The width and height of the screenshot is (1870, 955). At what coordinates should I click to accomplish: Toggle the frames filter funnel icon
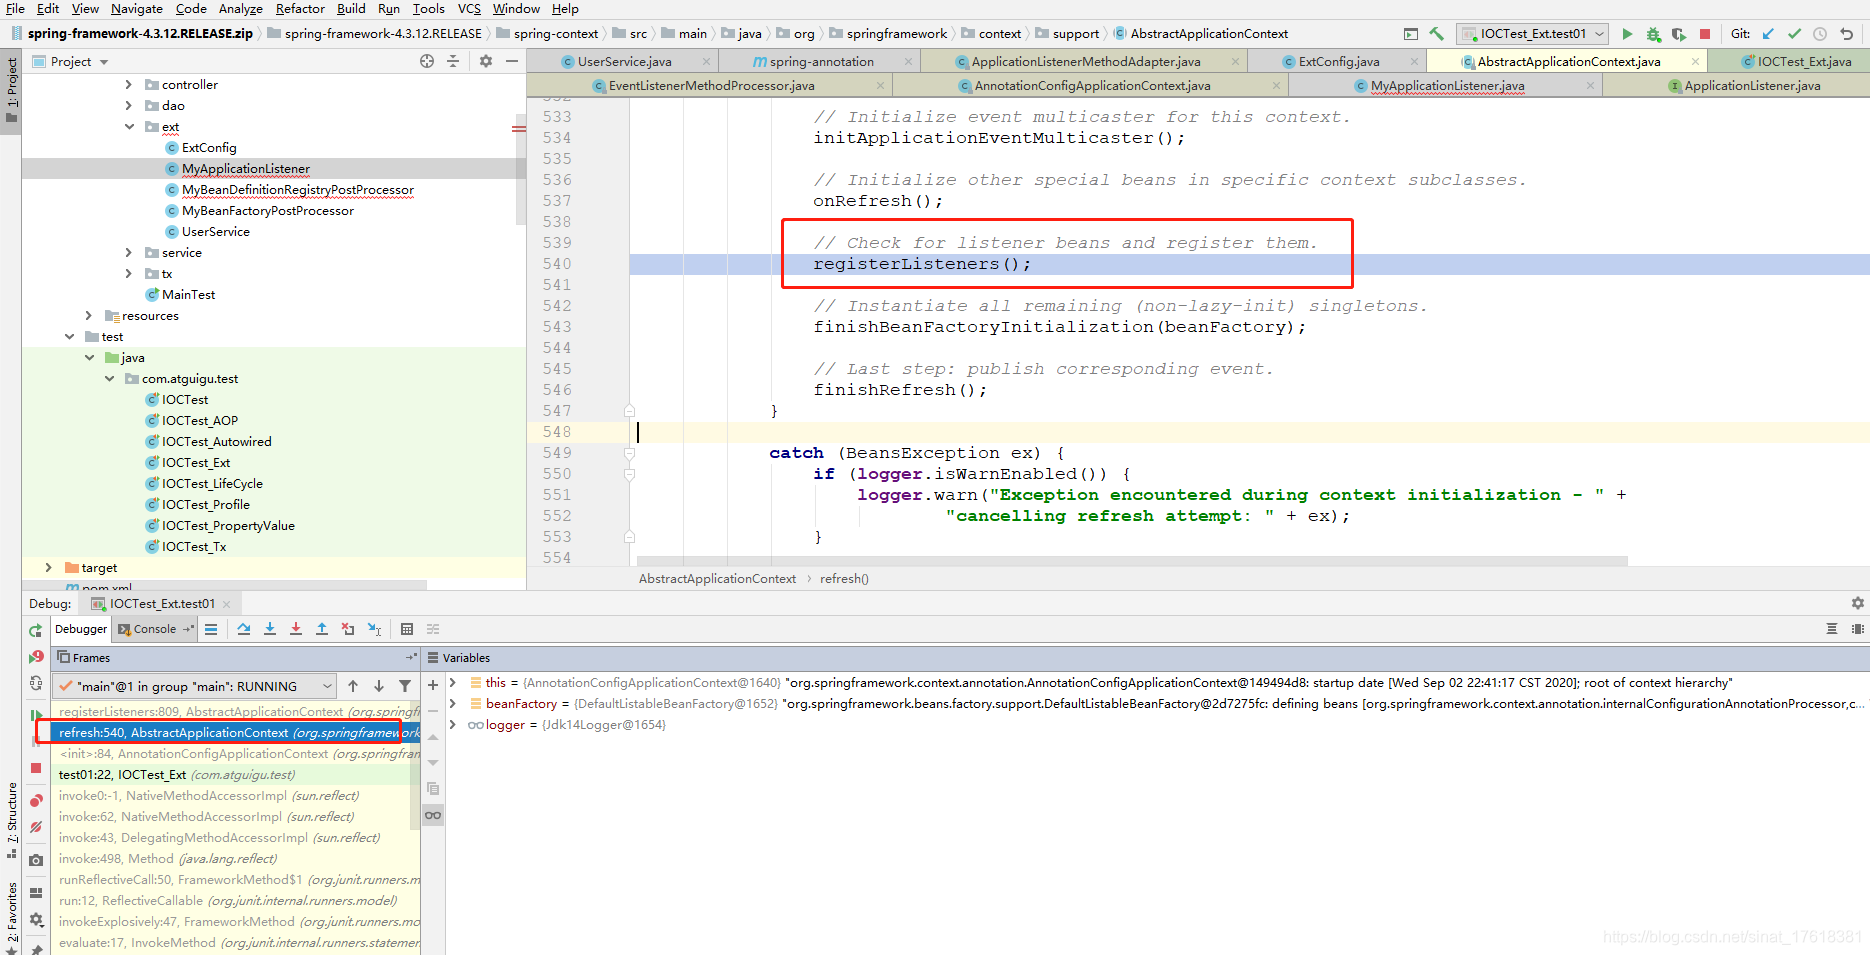pos(405,686)
